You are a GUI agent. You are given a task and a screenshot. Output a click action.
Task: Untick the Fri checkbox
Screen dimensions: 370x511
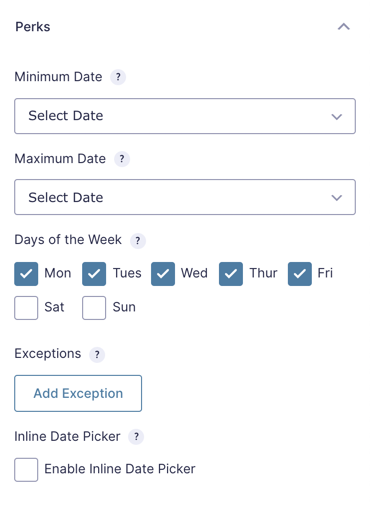click(300, 274)
